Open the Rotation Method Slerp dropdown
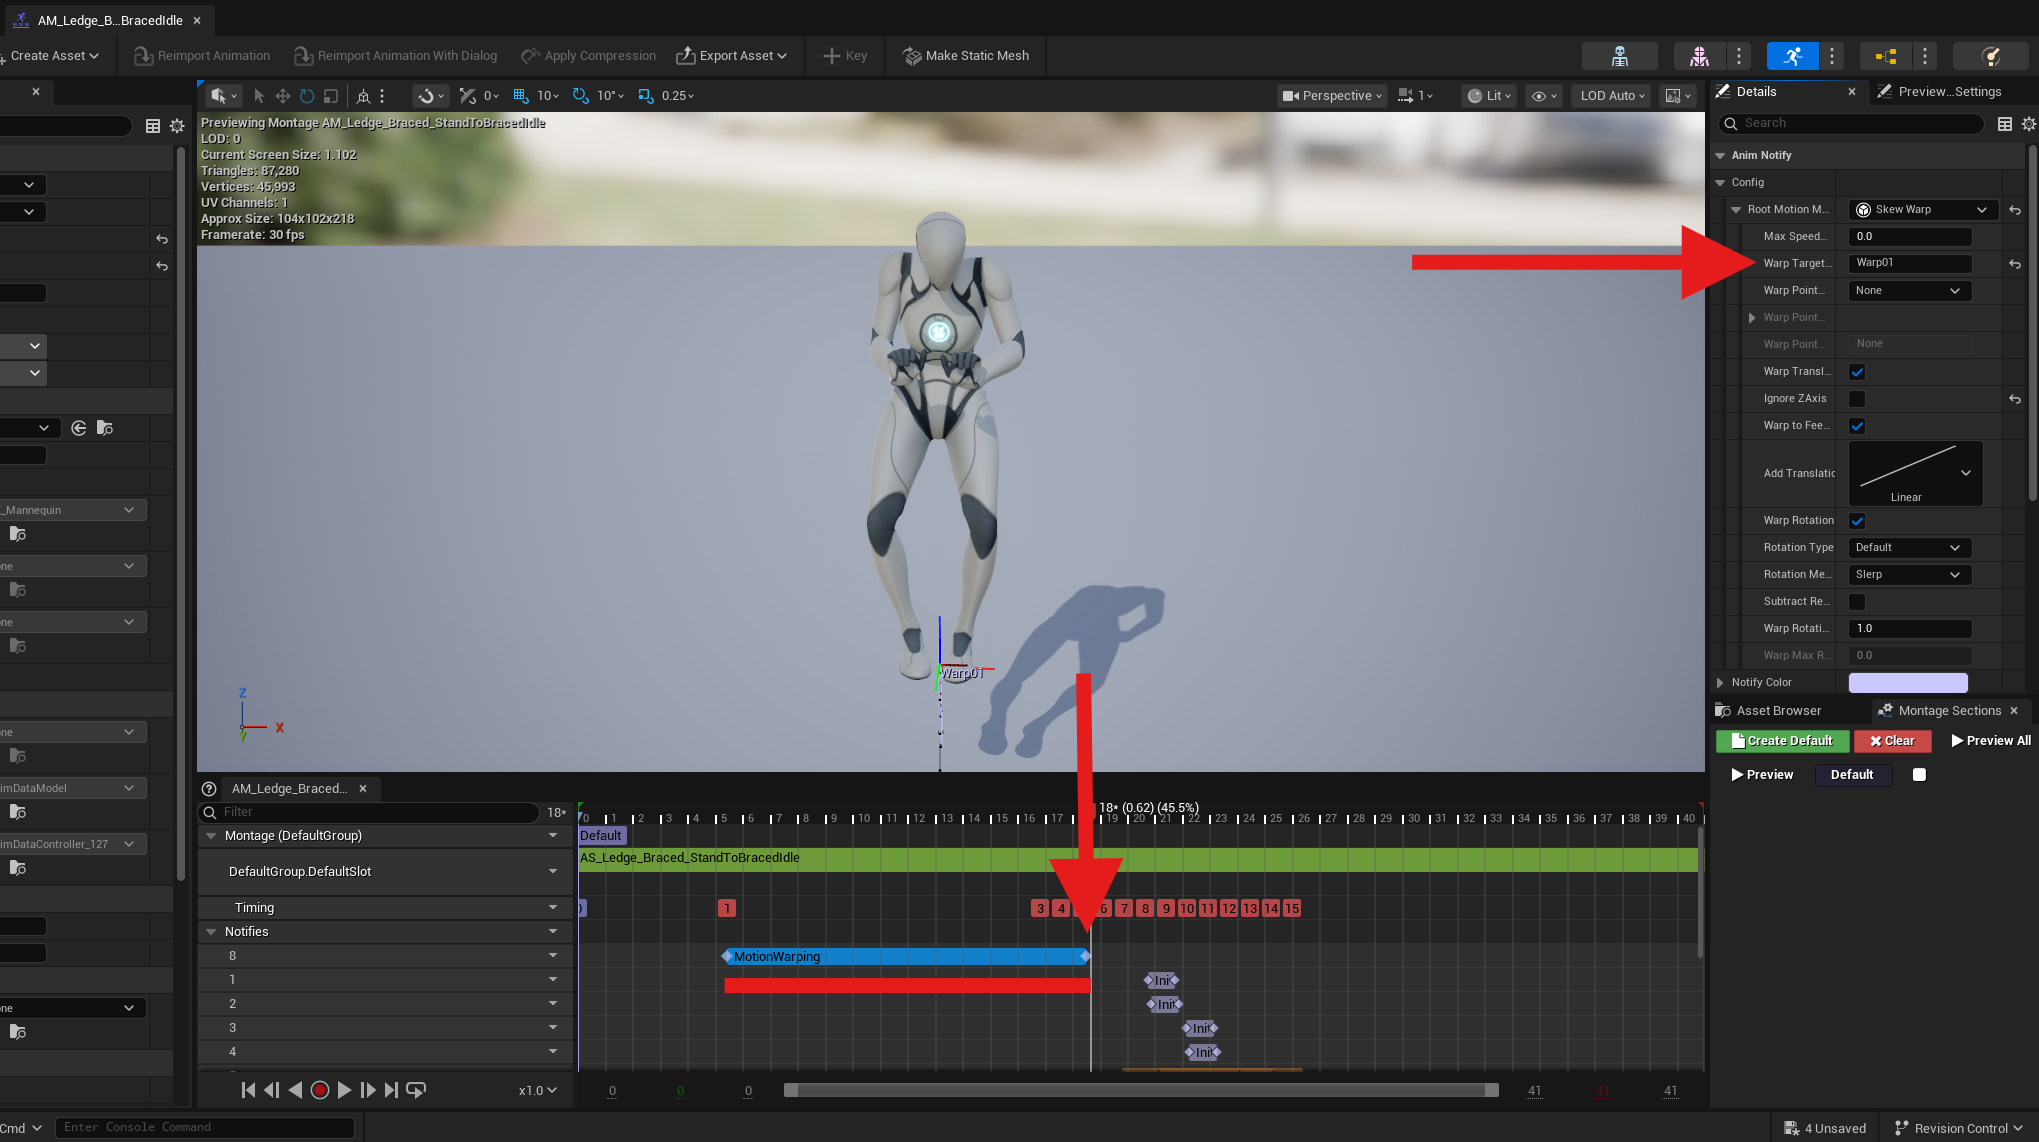Viewport: 2039px width, 1142px height. [1908, 574]
